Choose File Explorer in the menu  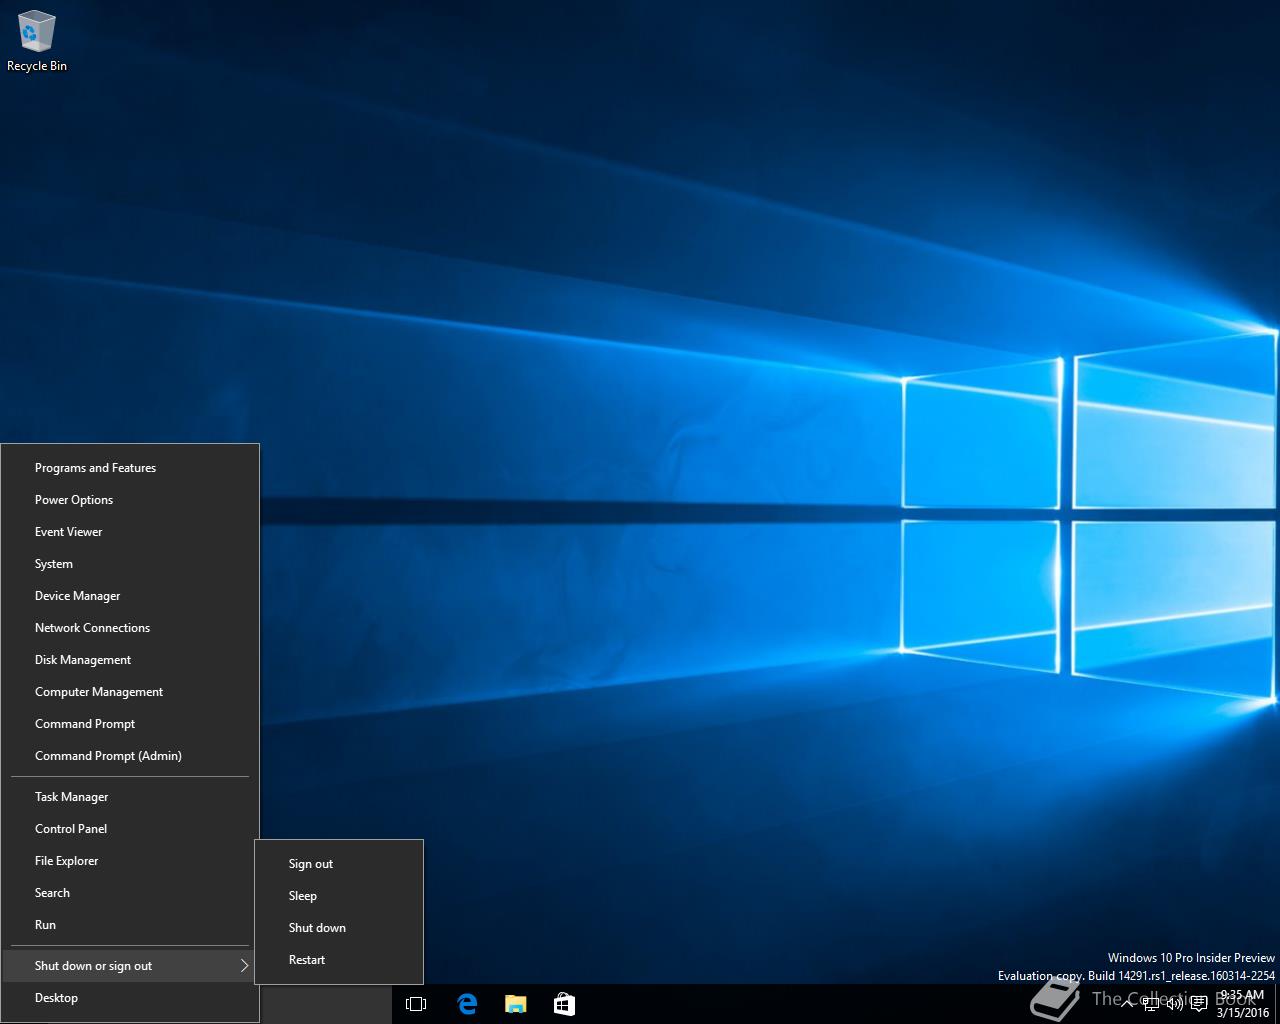click(x=130, y=861)
